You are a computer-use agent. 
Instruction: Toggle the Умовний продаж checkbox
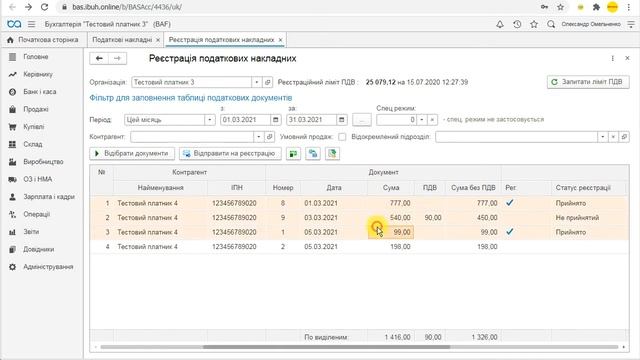(x=342, y=137)
